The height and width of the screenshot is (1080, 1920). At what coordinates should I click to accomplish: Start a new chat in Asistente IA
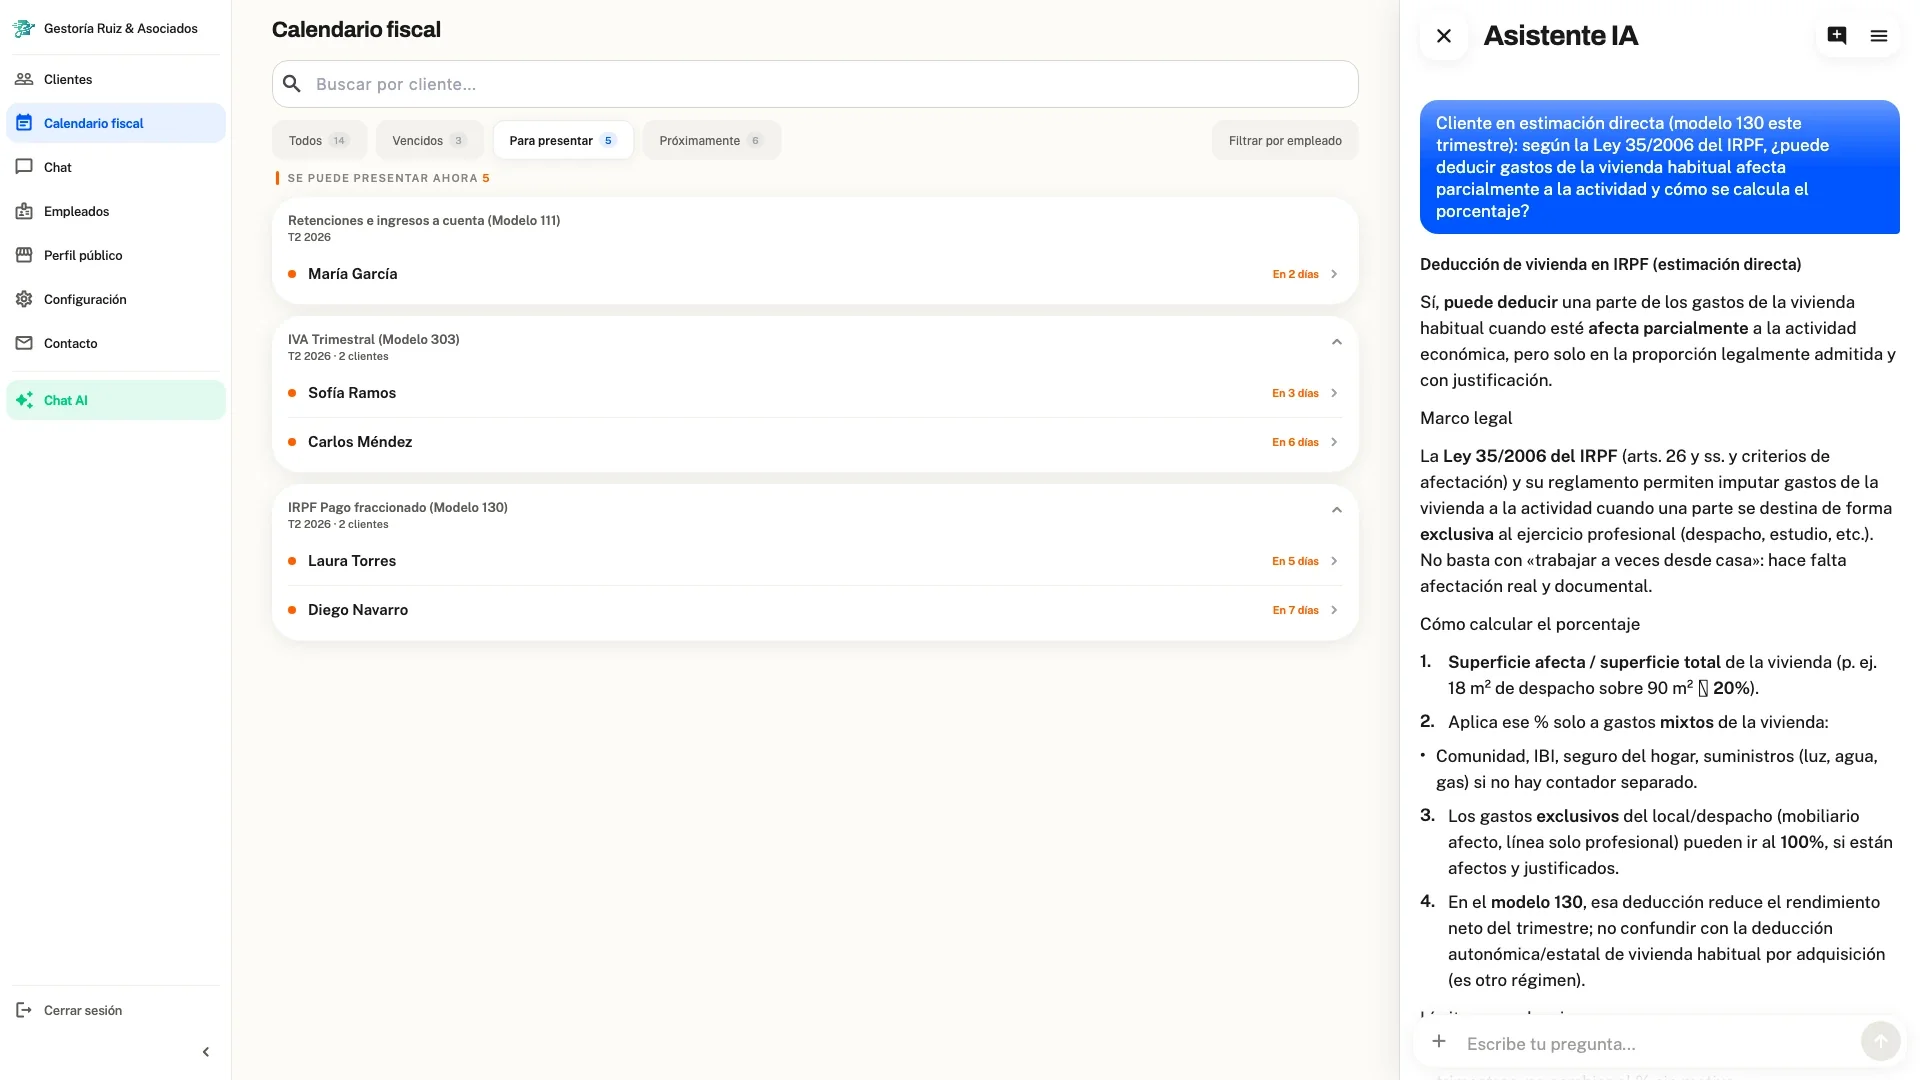coord(1837,36)
